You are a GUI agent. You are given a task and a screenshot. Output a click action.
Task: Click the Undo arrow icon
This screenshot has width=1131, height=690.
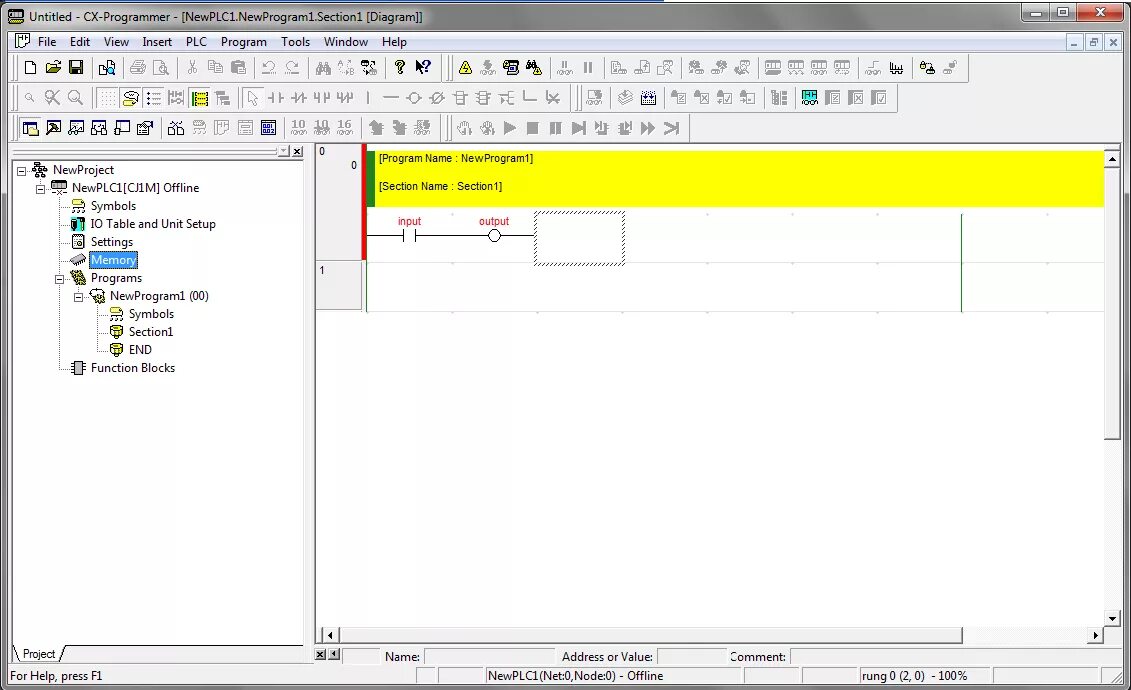point(268,68)
